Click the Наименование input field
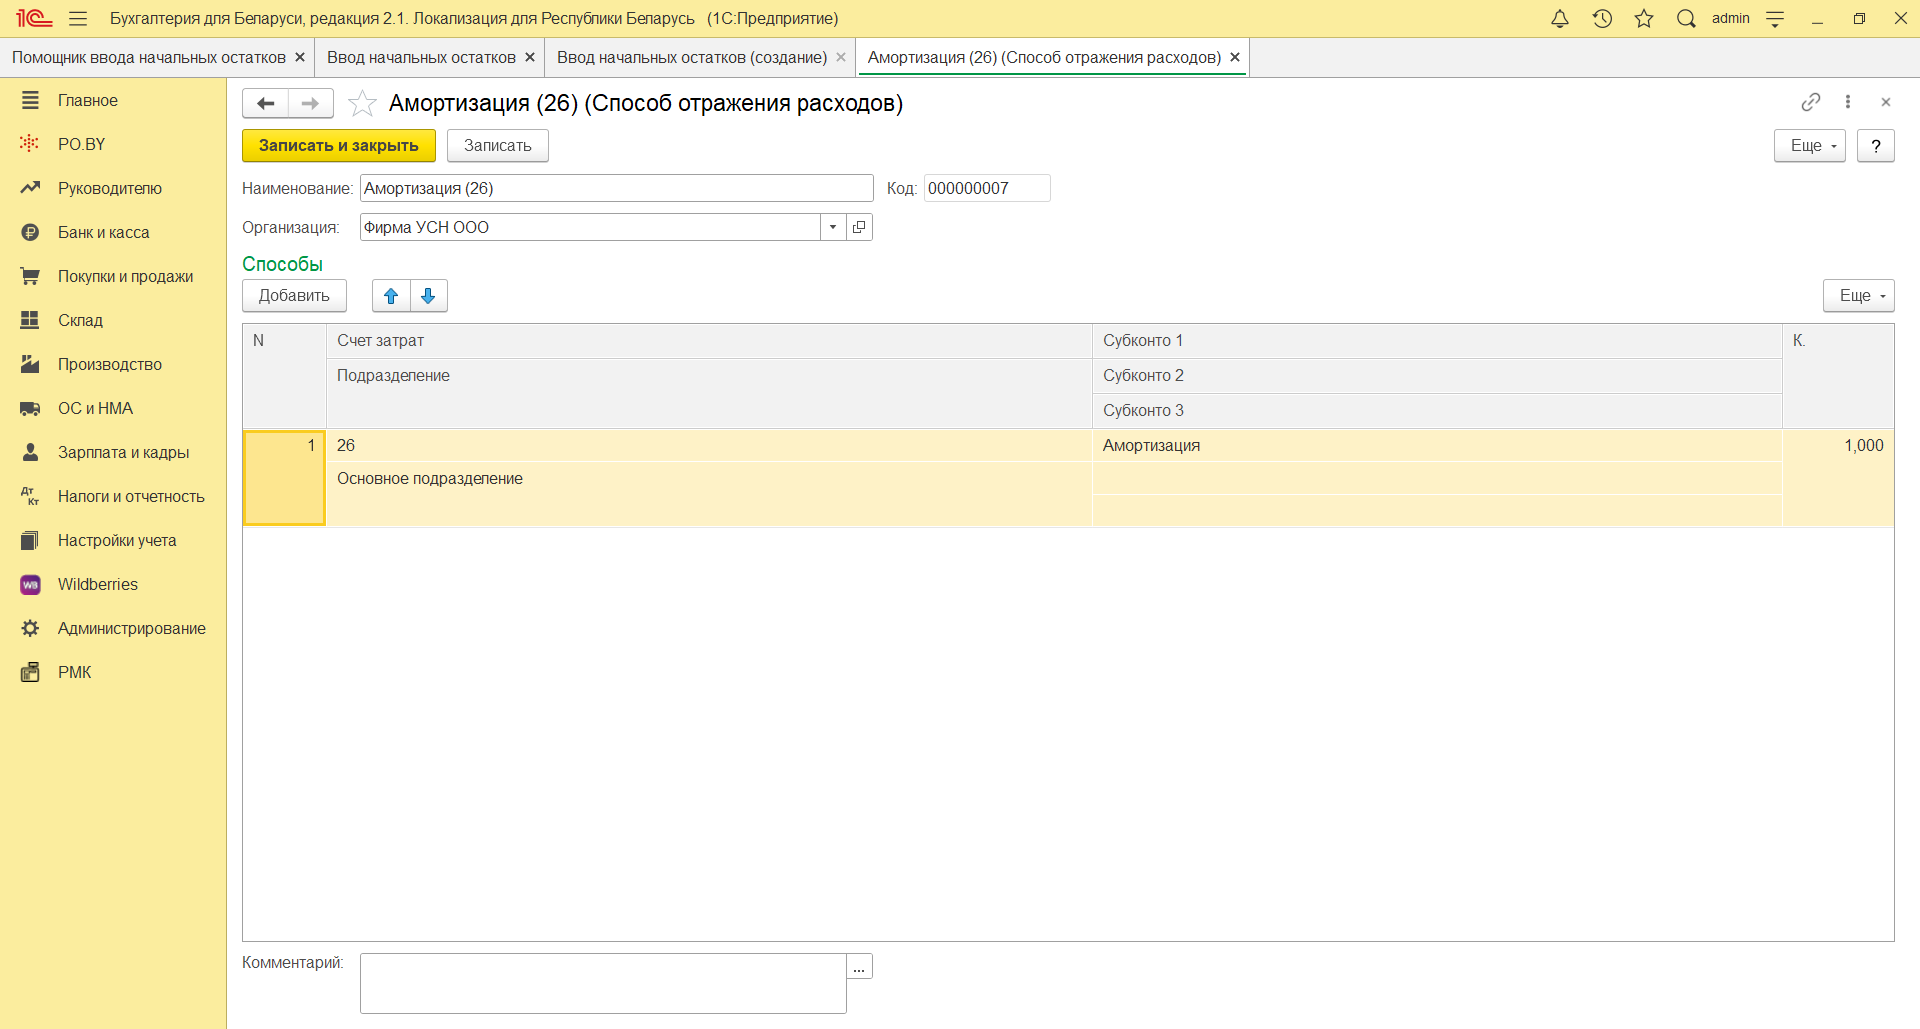This screenshot has width=1920, height=1029. coord(616,188)
